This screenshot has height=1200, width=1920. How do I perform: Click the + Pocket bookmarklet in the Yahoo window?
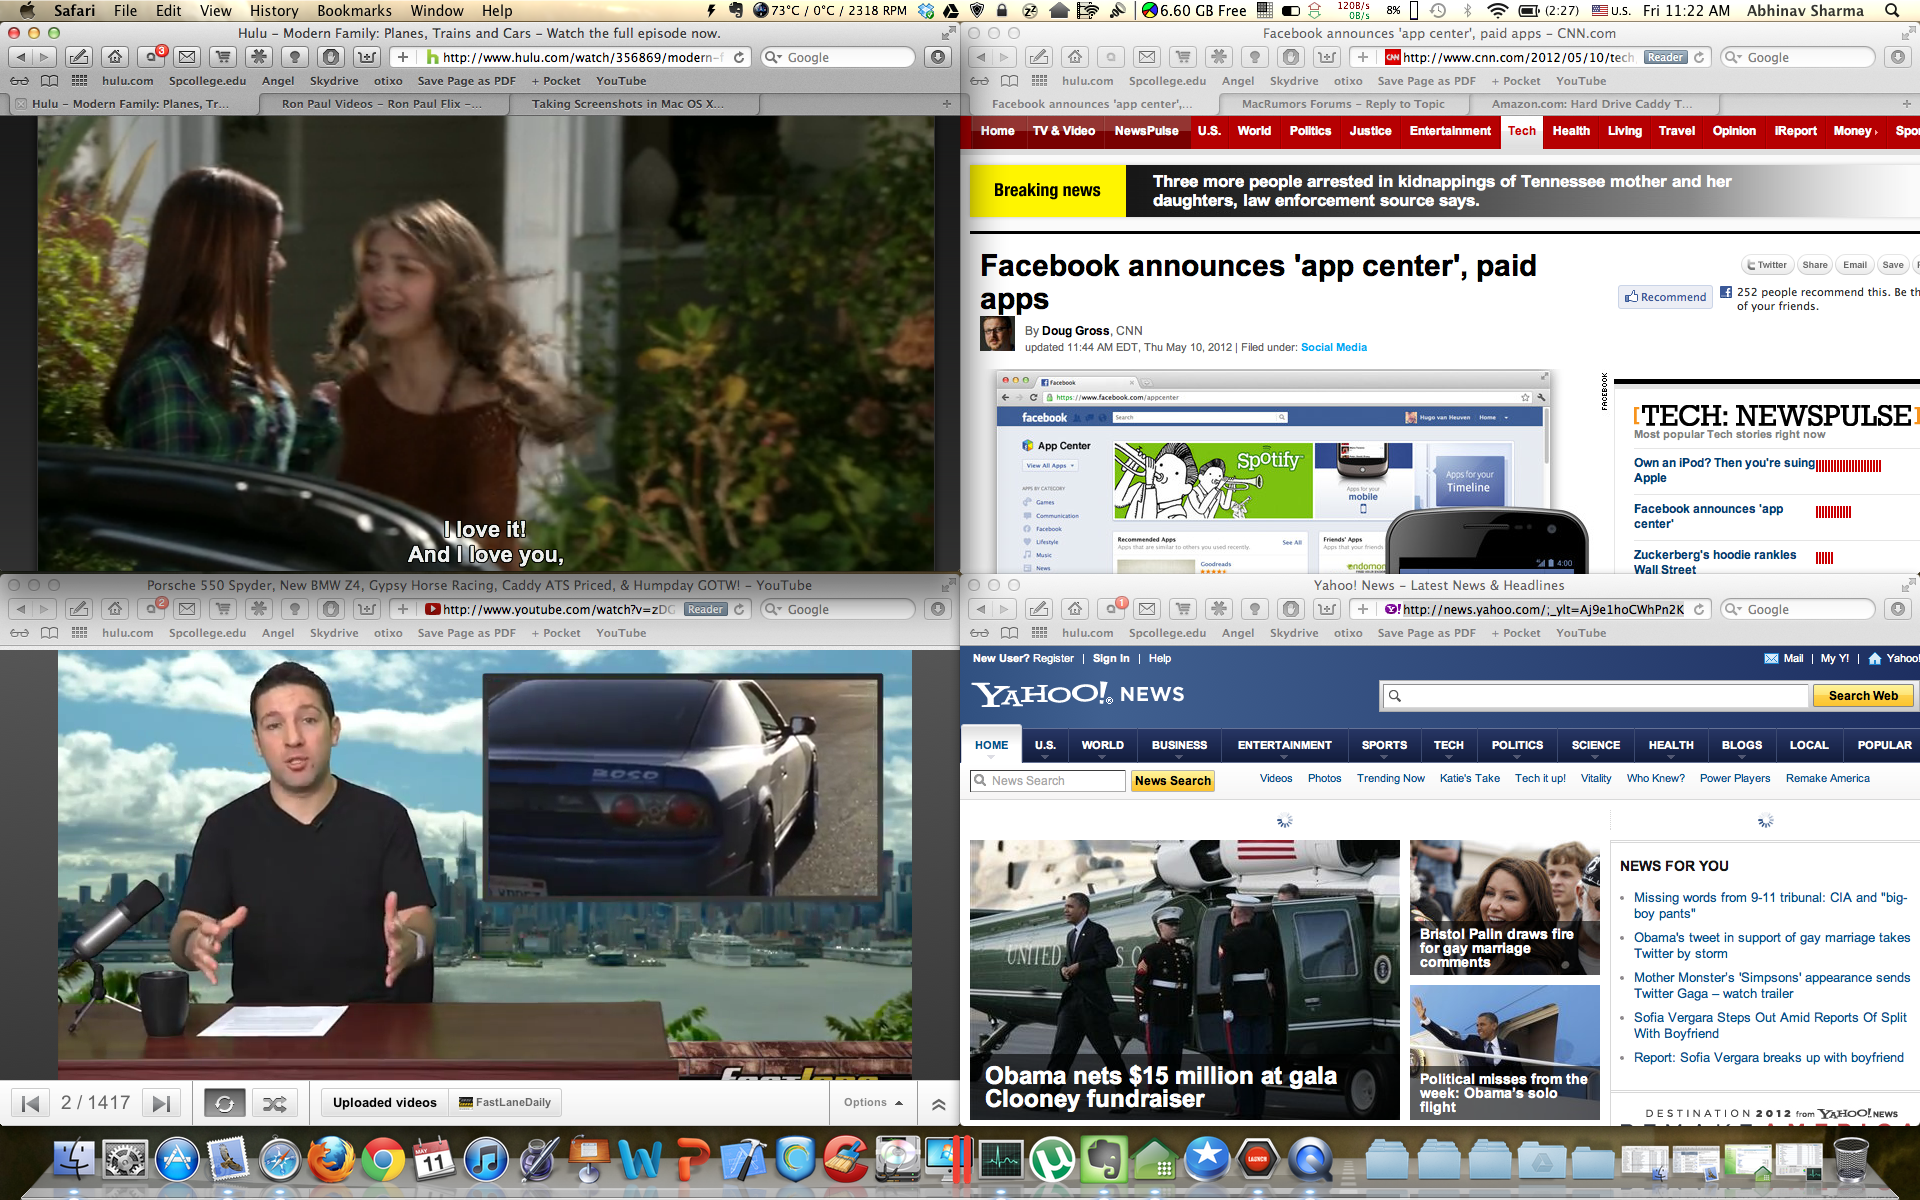click(1515, 633)
